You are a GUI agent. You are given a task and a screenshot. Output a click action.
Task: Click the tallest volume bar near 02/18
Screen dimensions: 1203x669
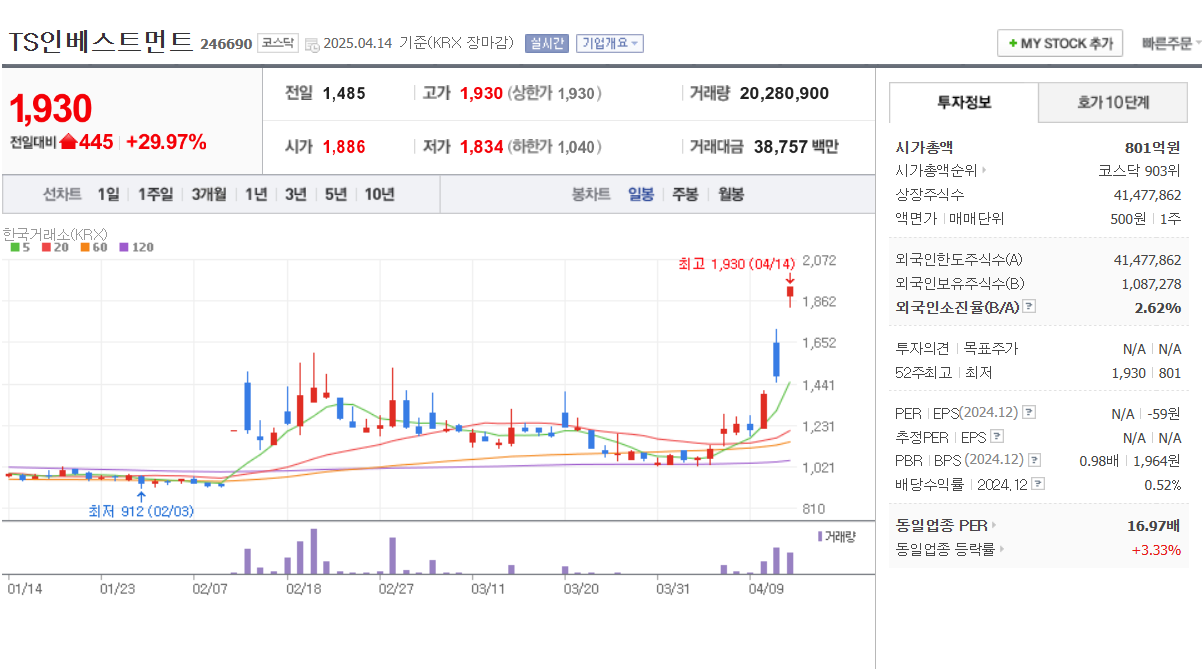(313, 551)
